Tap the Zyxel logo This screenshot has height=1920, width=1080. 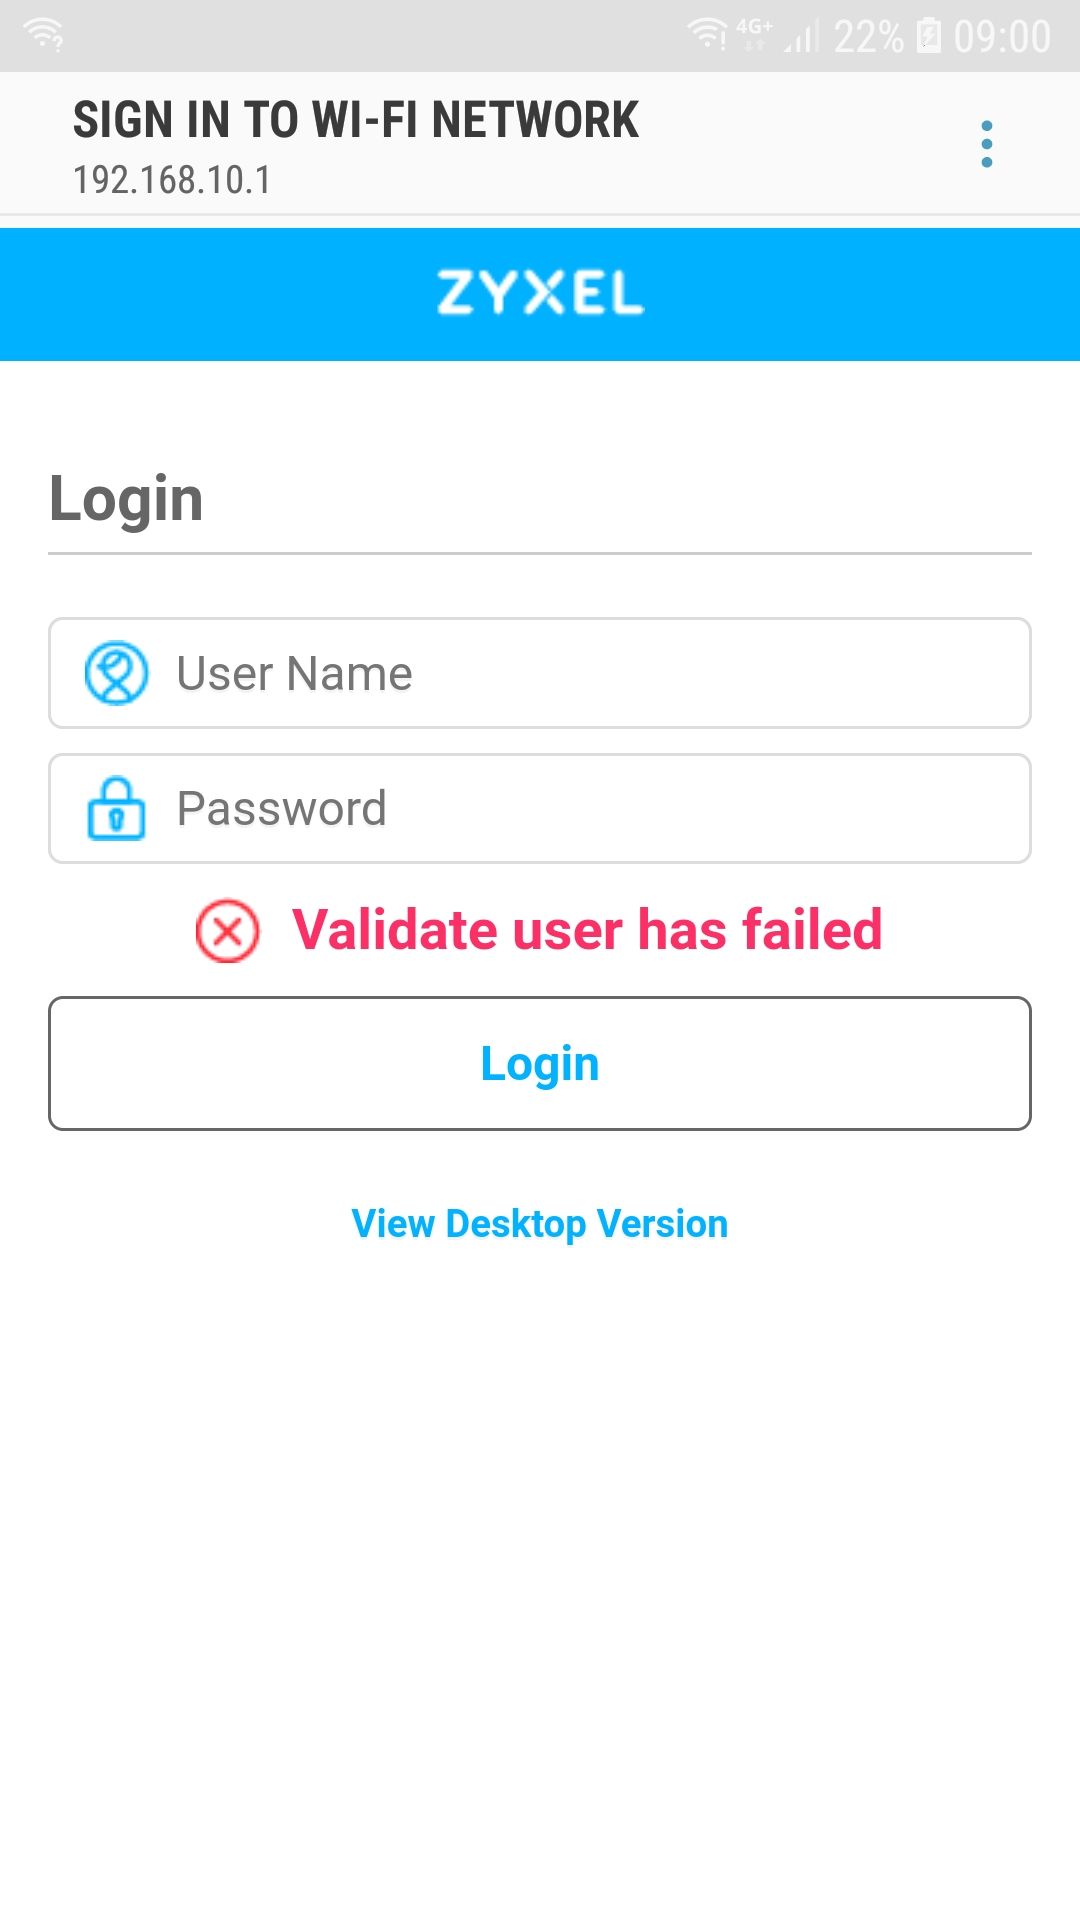[540, 293]
